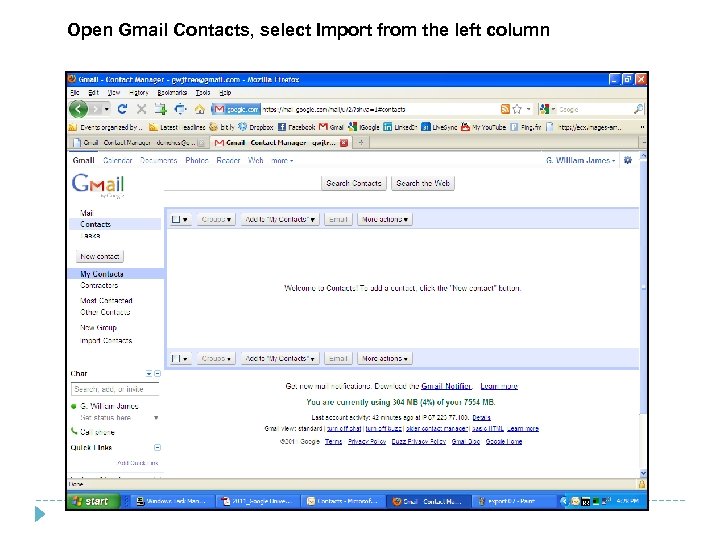Expand the 'more' dropdown in Google top bar

[282, 160]
